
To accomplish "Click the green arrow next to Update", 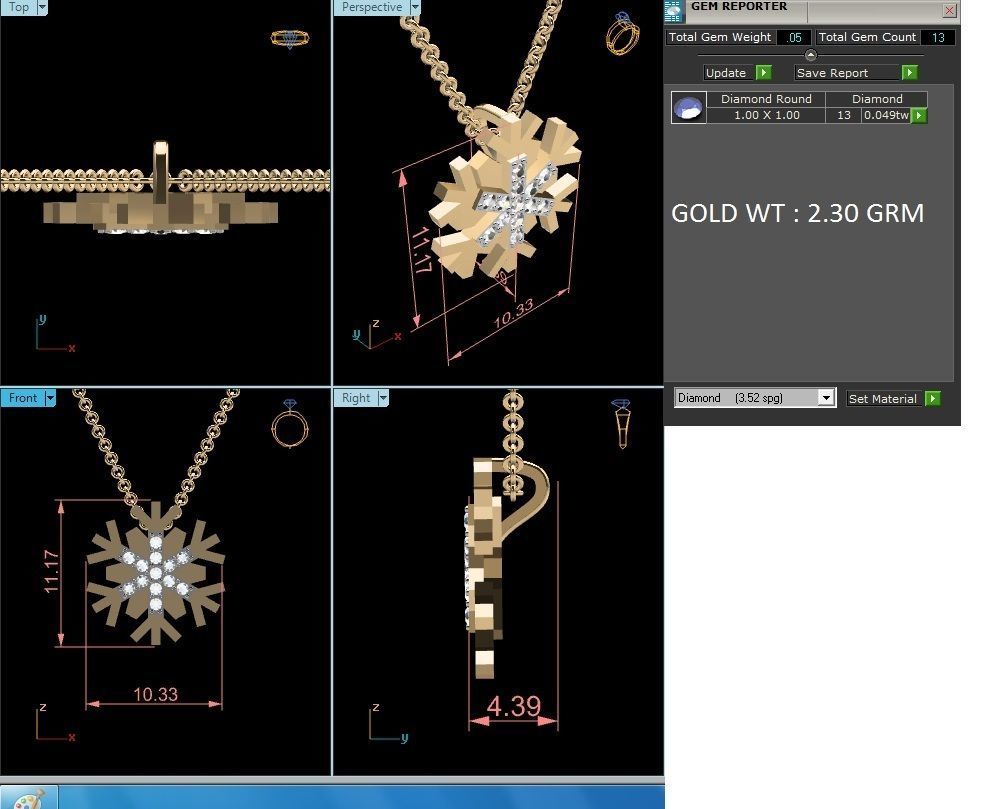I will tap(764, 72).
